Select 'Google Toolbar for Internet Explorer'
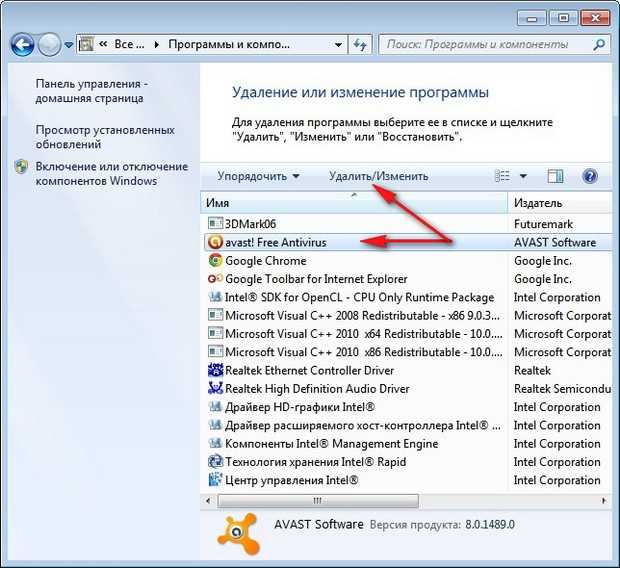 click(316, 279)
